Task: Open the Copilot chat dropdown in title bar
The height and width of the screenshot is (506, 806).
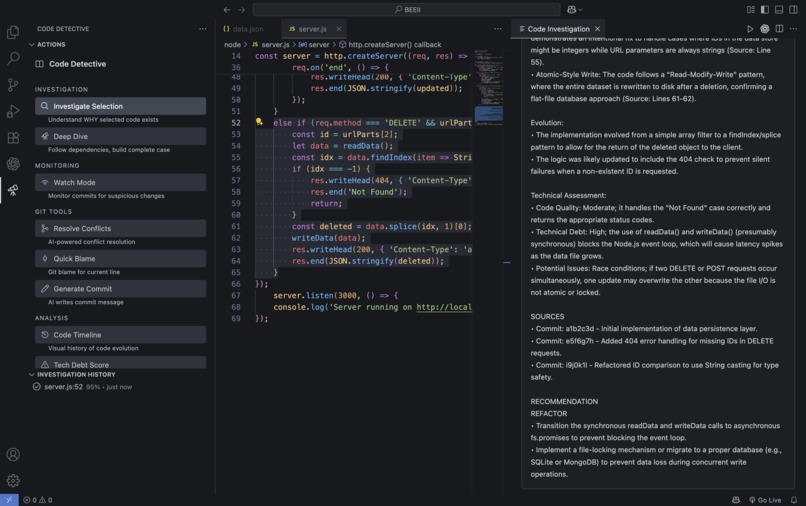Action: click(x=575, y=9)
